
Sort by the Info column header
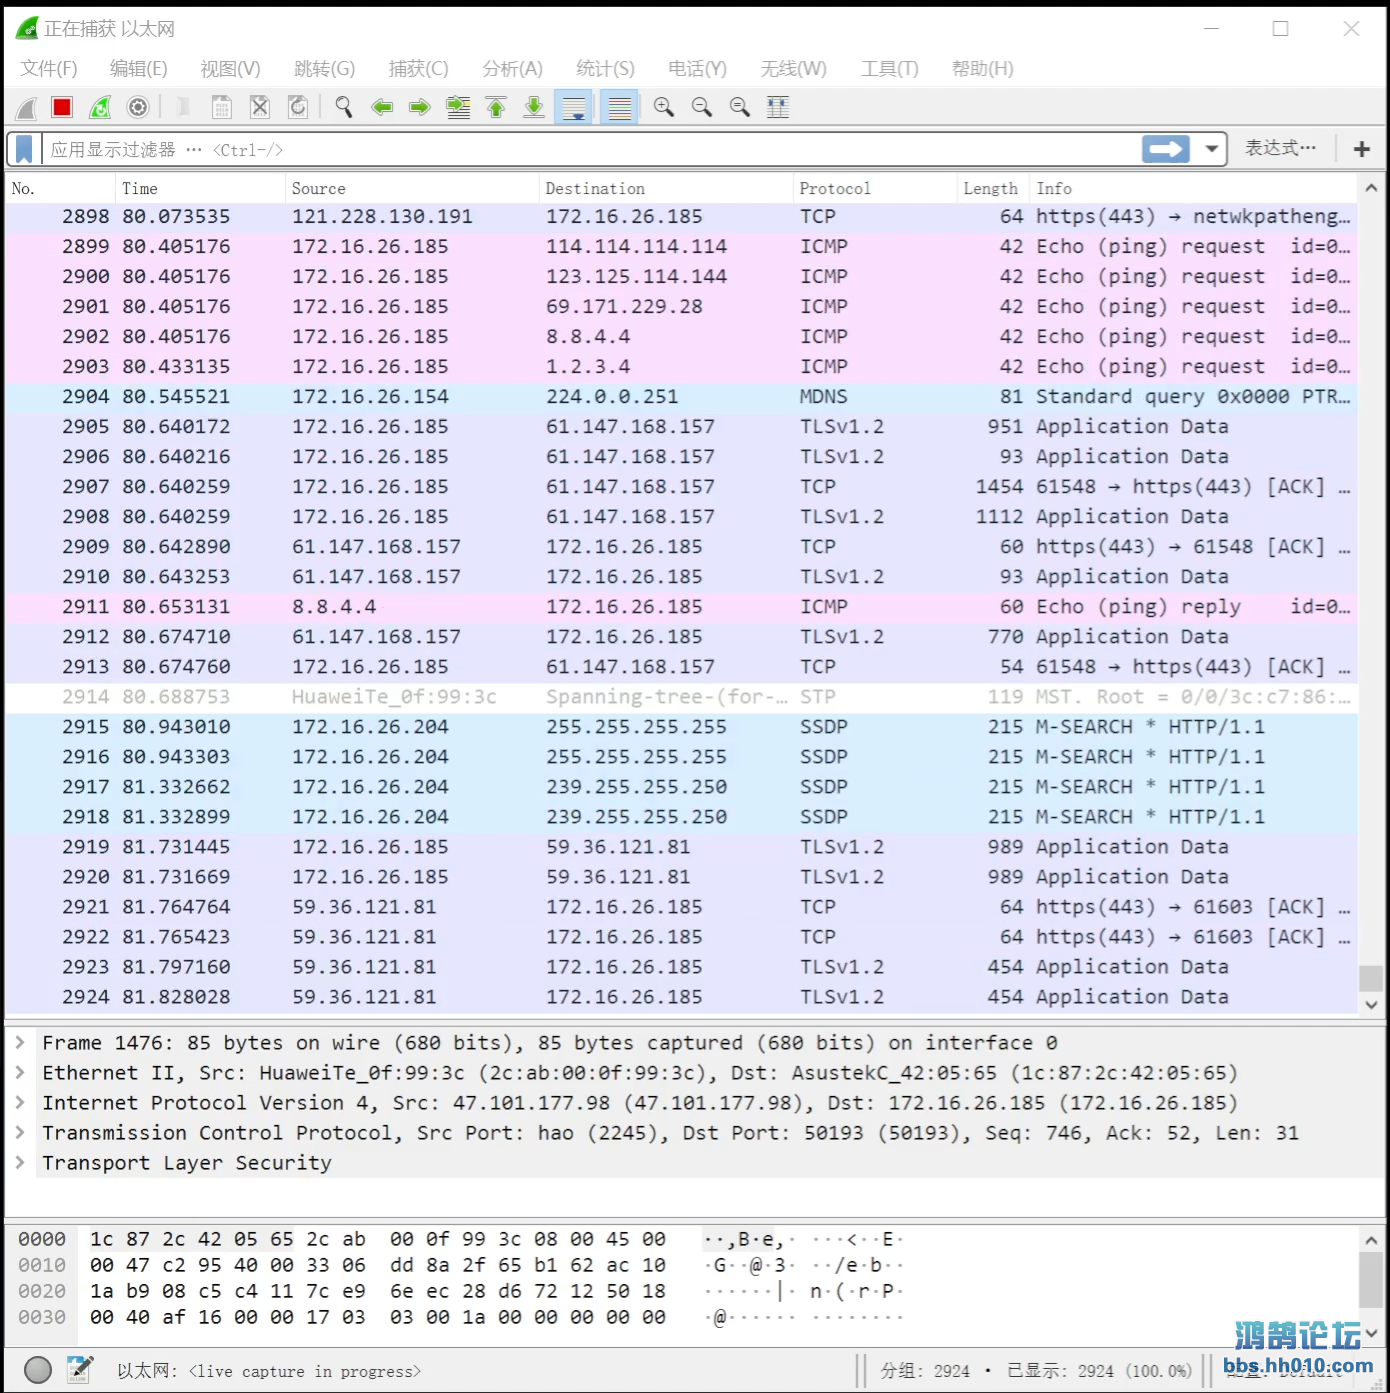[x=1193, y=188]
